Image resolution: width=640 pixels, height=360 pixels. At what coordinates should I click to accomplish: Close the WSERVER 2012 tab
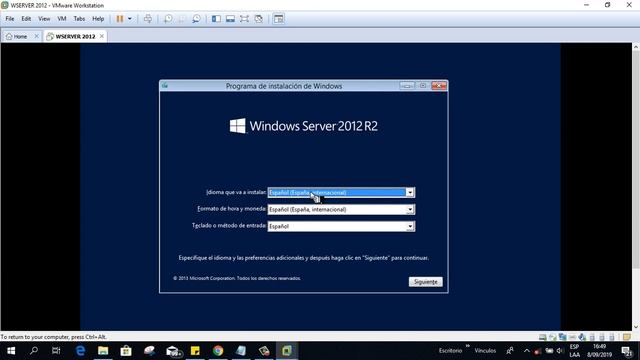(102, 36)
